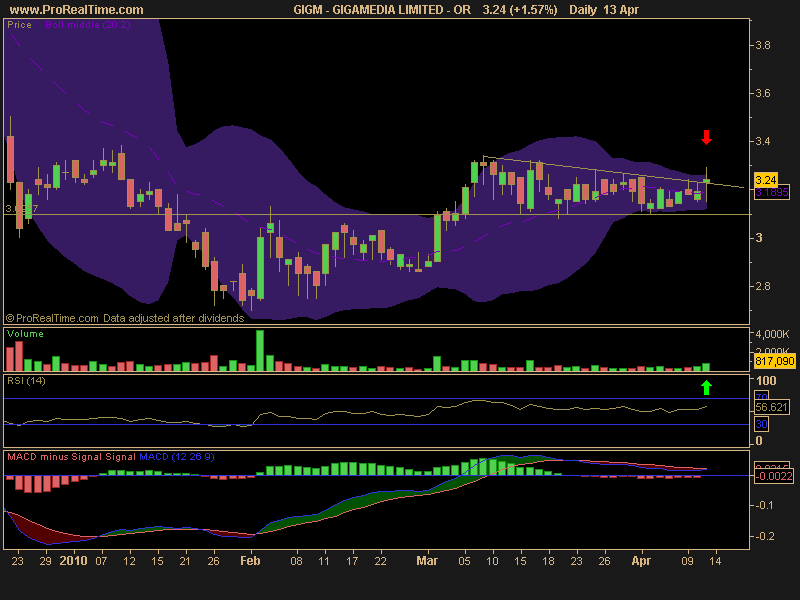Screen dimensions: 800x600
Task: Select the Daily 13 Apr timeframe text
Action: click(604, 10)
